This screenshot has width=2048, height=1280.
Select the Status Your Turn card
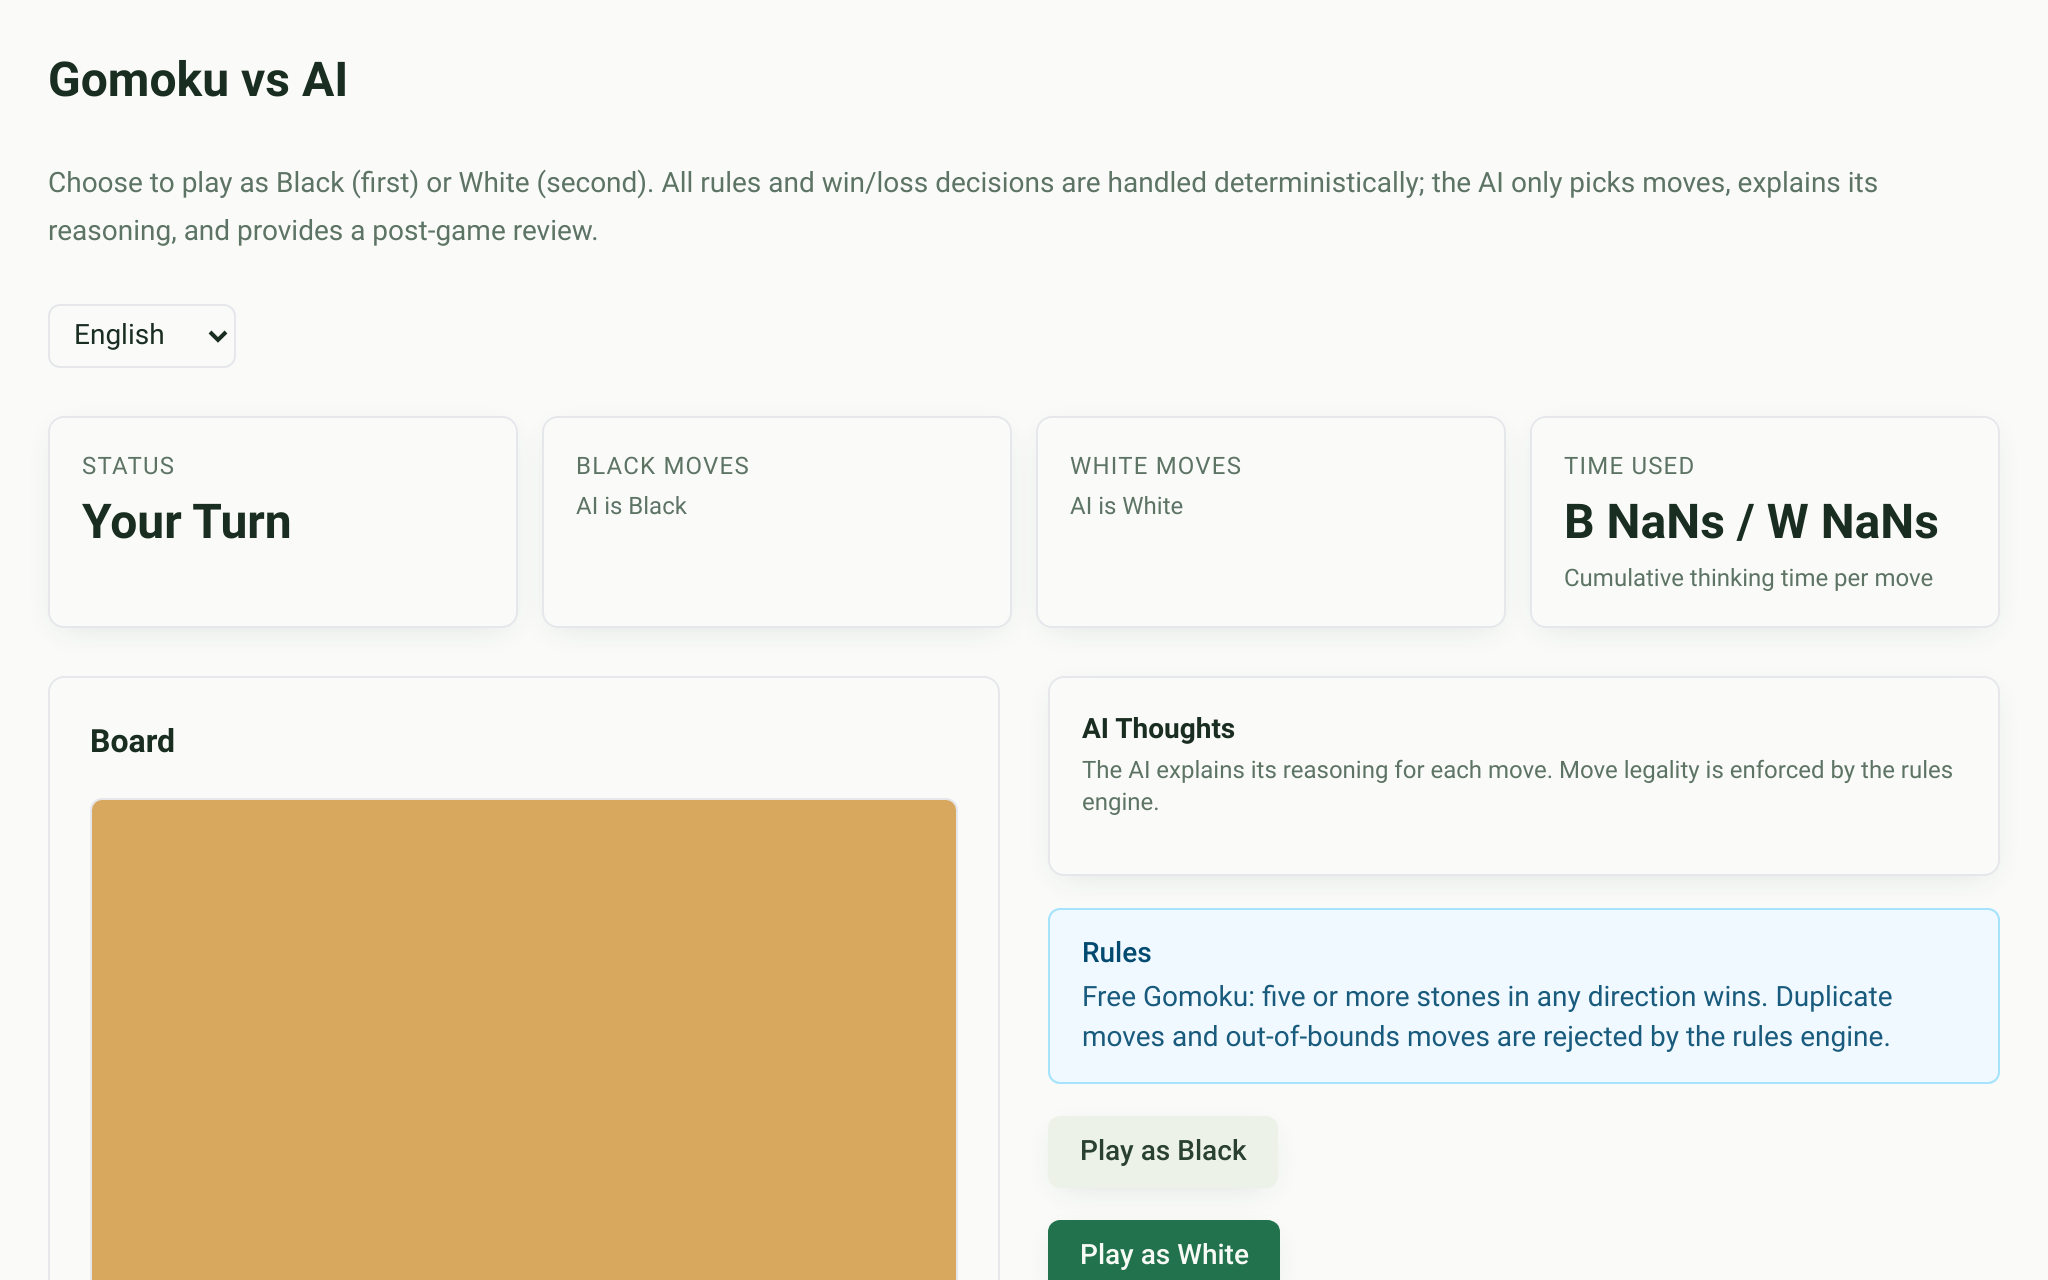pyautogui.click(x=283, y=522)
